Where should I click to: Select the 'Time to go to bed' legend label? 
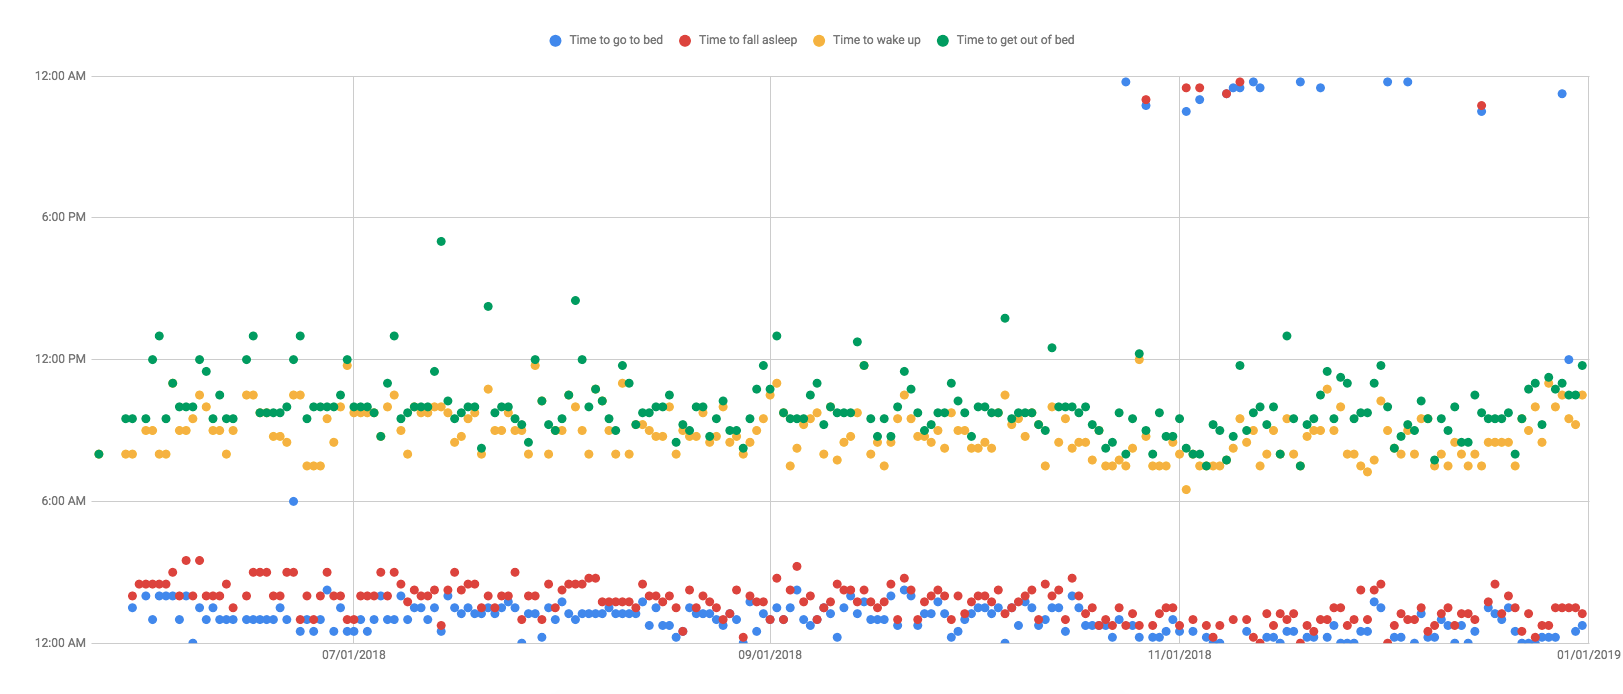pyautogui.click(x=616, y=40)
